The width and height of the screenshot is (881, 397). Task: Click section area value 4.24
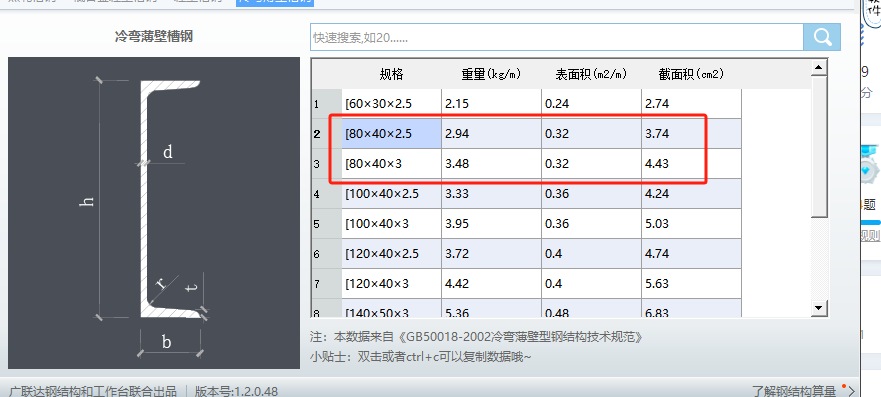[692, 194]
